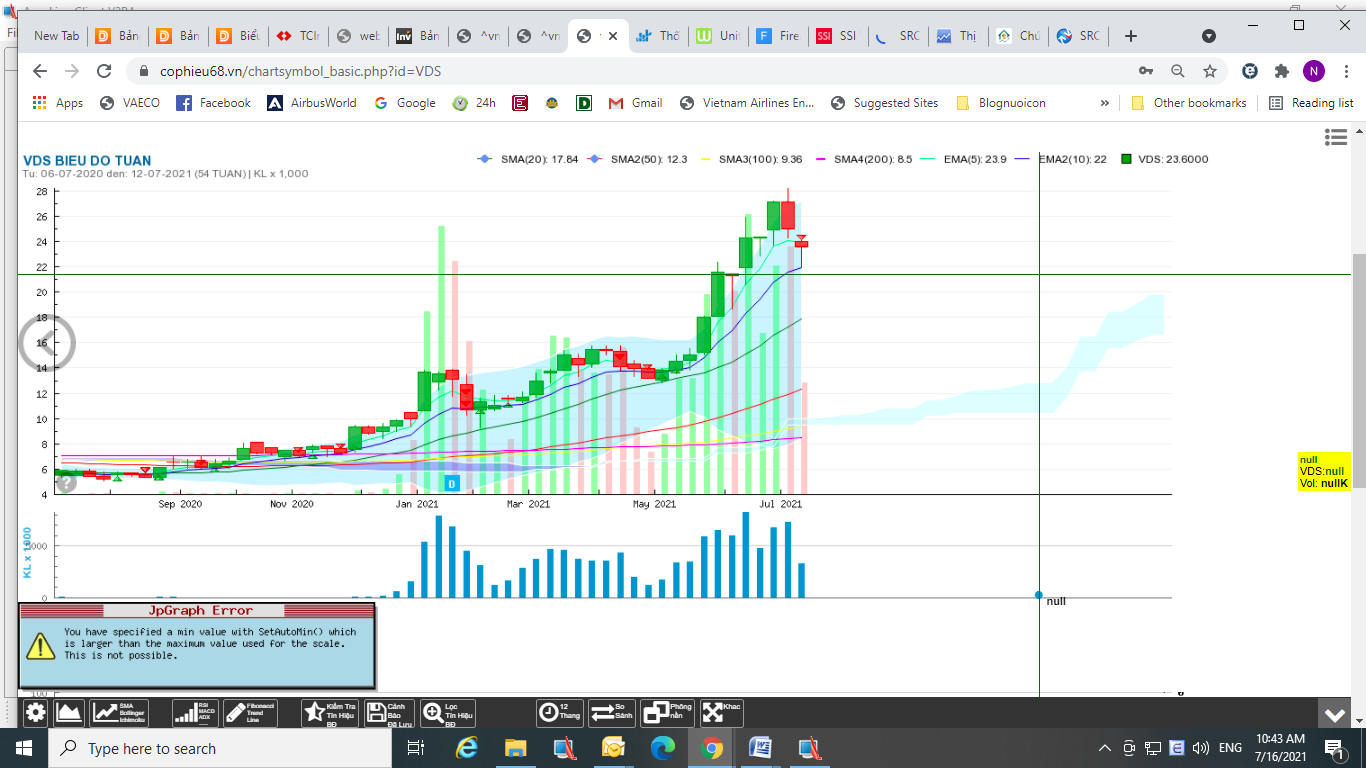Click Kiểm Tra Tín Hiệu star icon
The height and width of the screenshot is (768, 1366).
click(328, 713)
